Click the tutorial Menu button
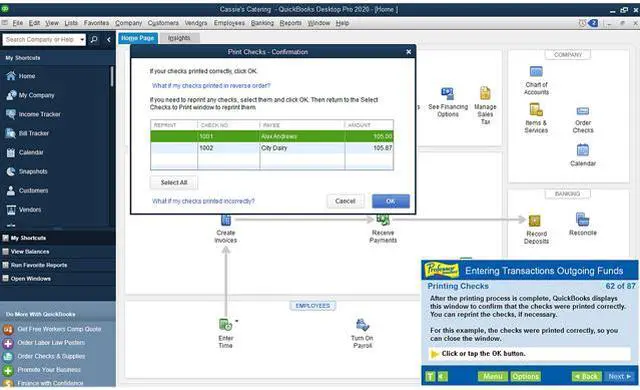 493,376
